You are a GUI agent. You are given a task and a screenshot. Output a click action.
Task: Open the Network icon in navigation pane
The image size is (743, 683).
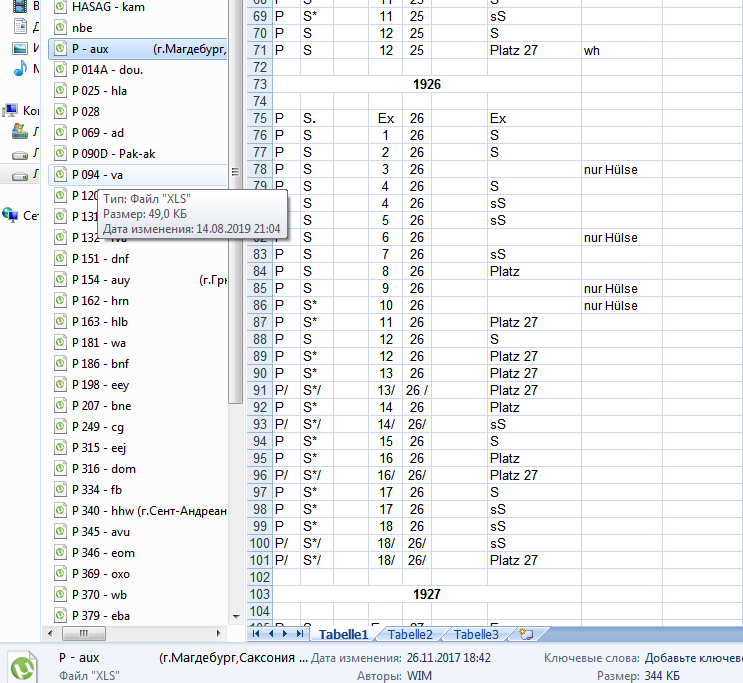tap(10, 214)
